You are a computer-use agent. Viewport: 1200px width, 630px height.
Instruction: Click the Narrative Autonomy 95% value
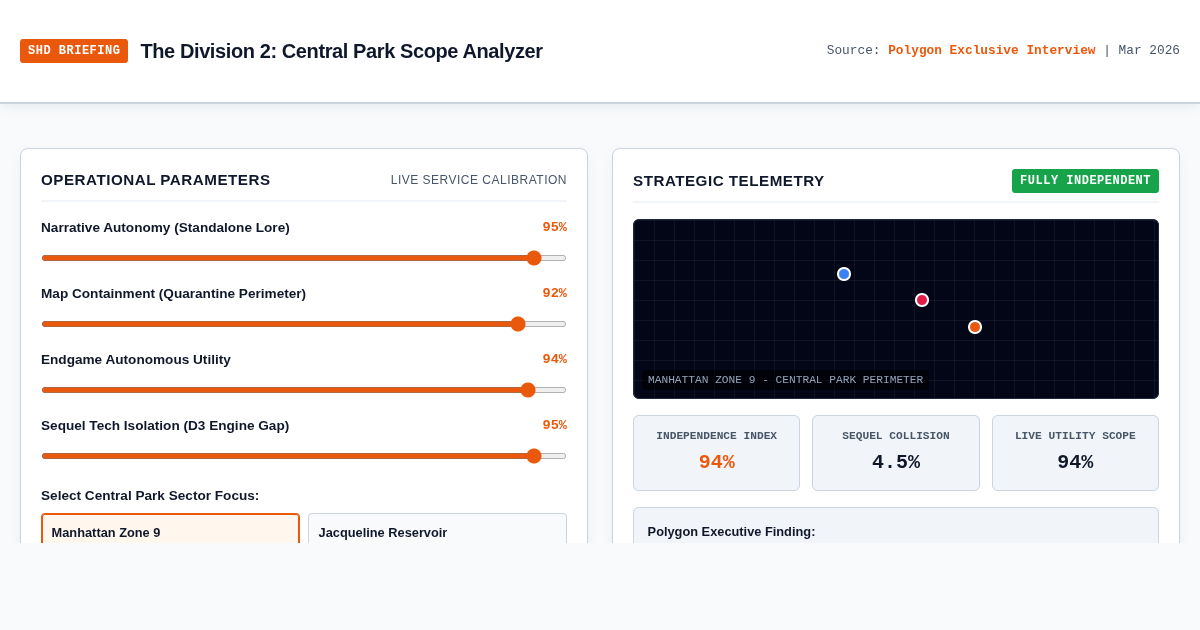(554, 227)
